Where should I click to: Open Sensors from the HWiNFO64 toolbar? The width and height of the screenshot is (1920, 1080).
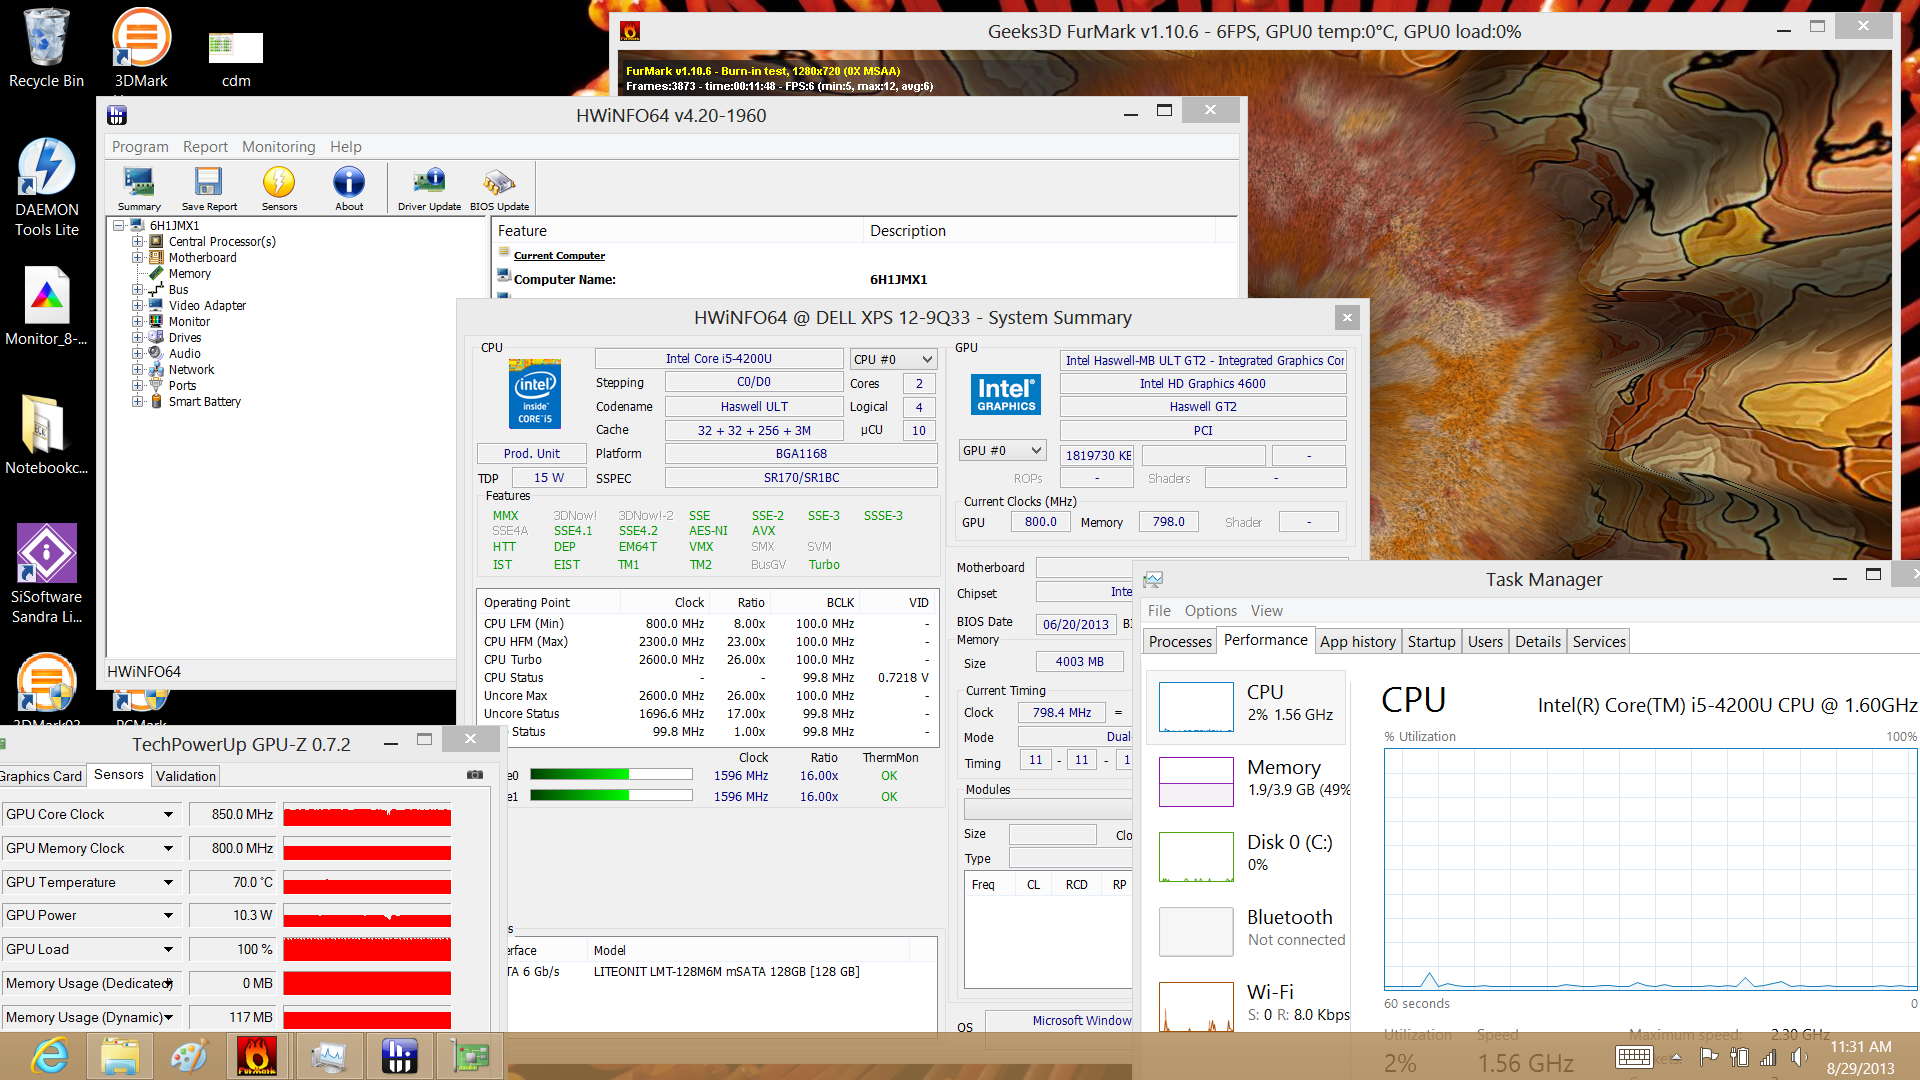[279, 188]
